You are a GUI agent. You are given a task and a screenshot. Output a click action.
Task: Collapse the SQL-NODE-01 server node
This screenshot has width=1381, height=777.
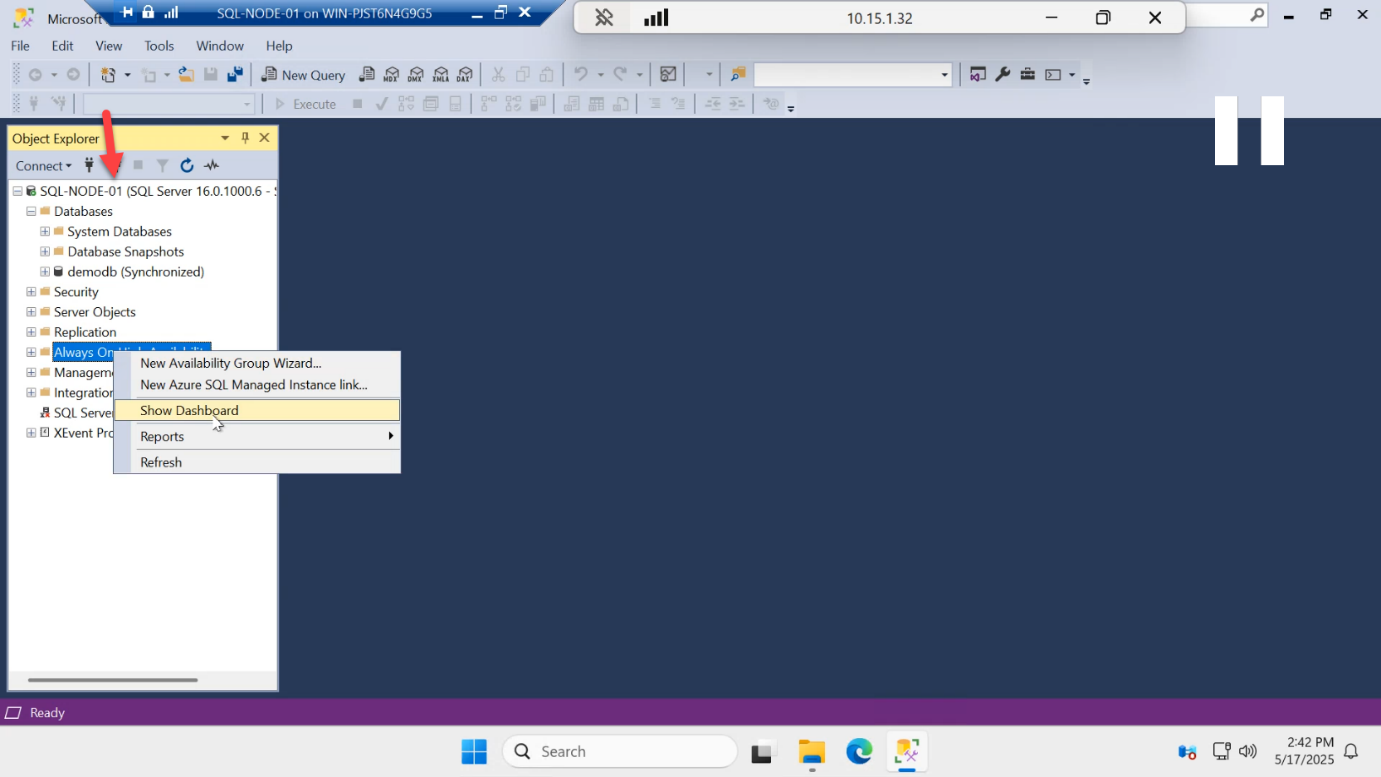click(17, 191)
